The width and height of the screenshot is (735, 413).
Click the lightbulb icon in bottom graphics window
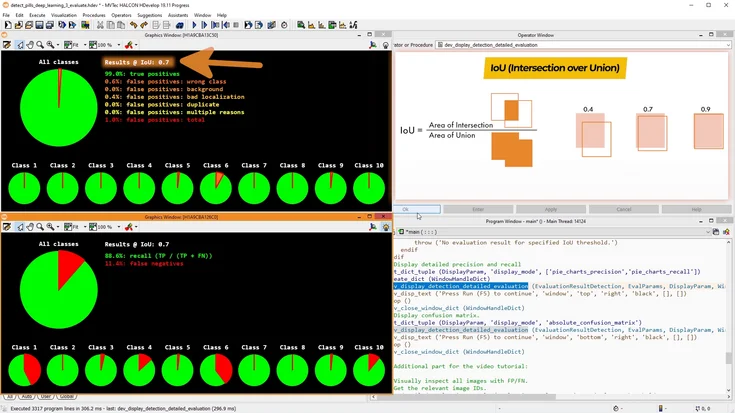tap(386, 226)
